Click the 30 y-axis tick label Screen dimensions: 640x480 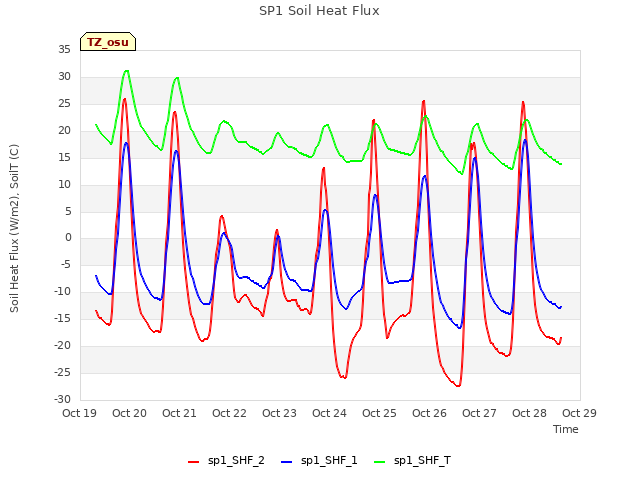pyautogui.click(x=64, y=76)
